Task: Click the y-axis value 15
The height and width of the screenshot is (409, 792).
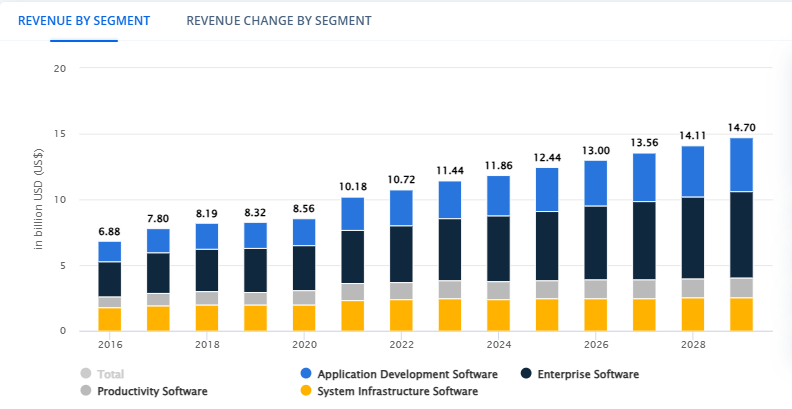Action: (61, 134)
